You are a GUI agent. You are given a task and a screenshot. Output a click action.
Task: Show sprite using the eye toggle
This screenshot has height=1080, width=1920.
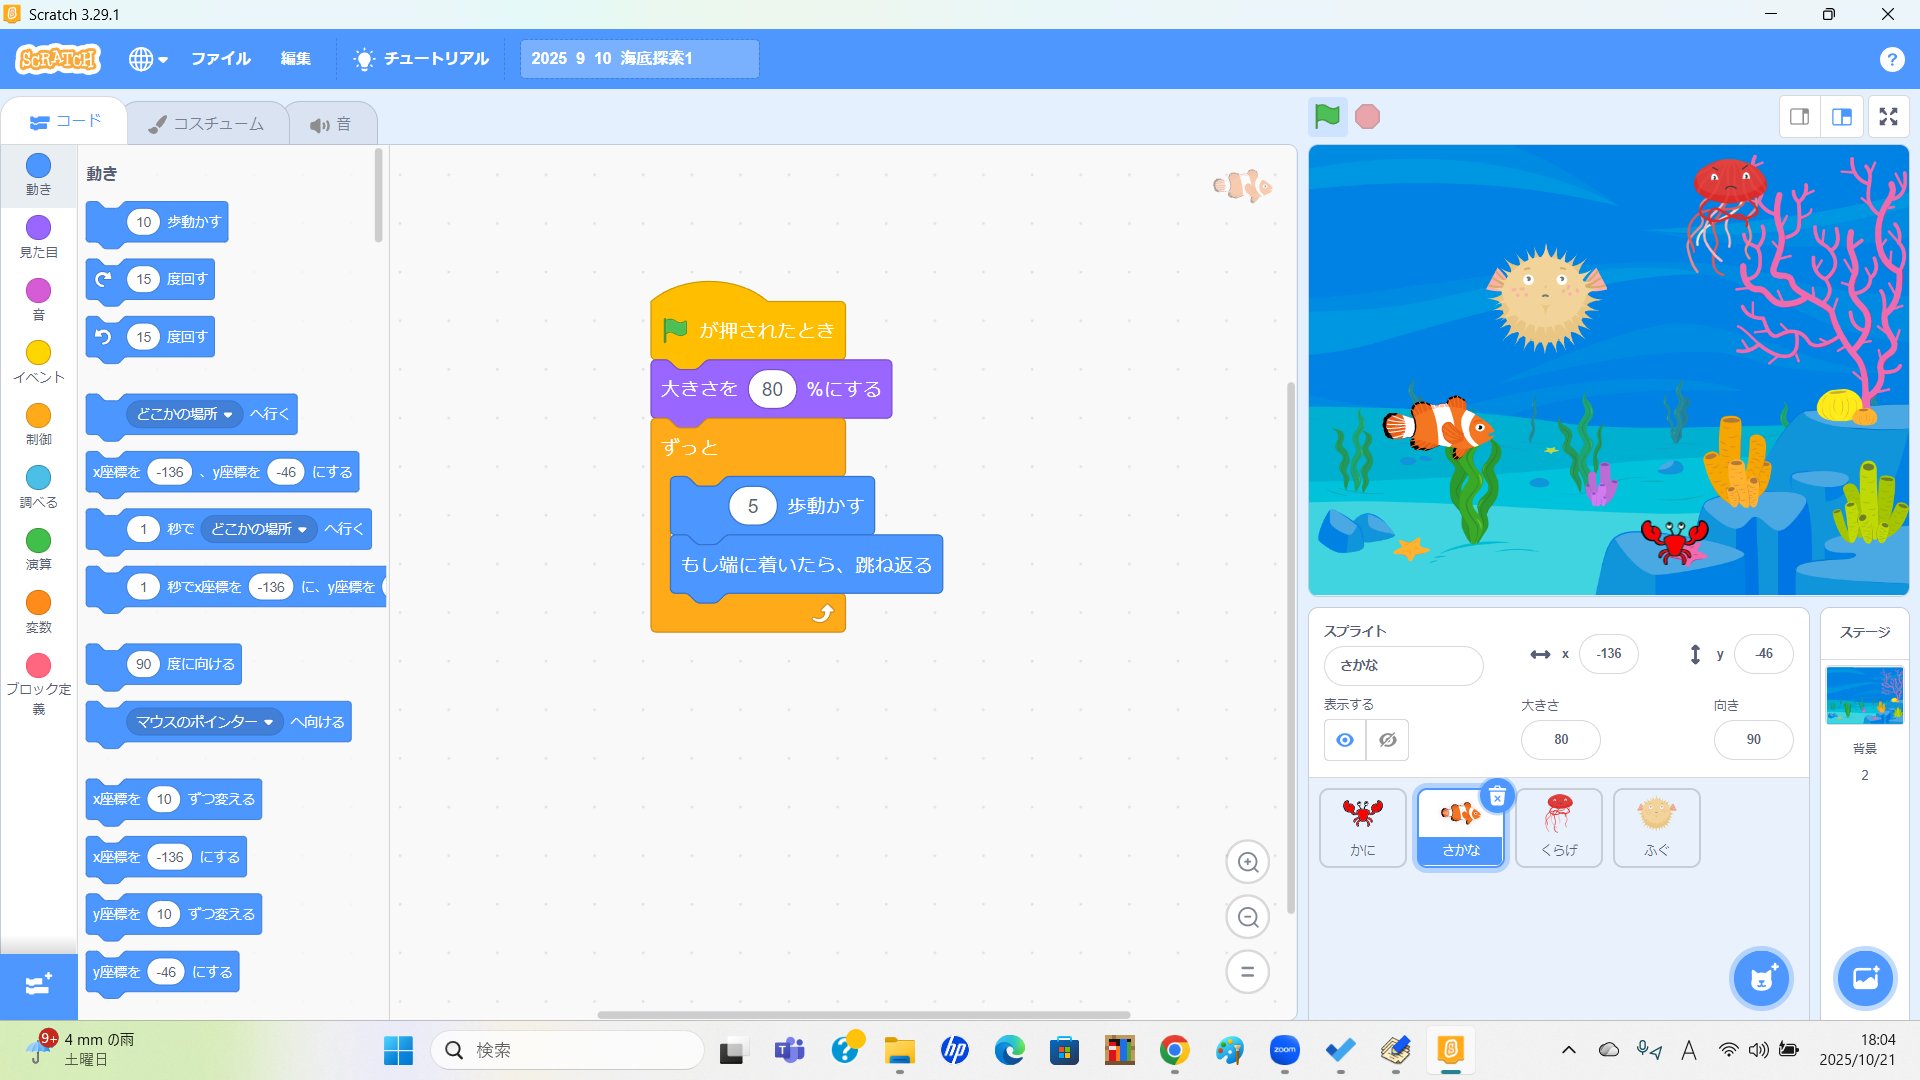click(1345, 740)
